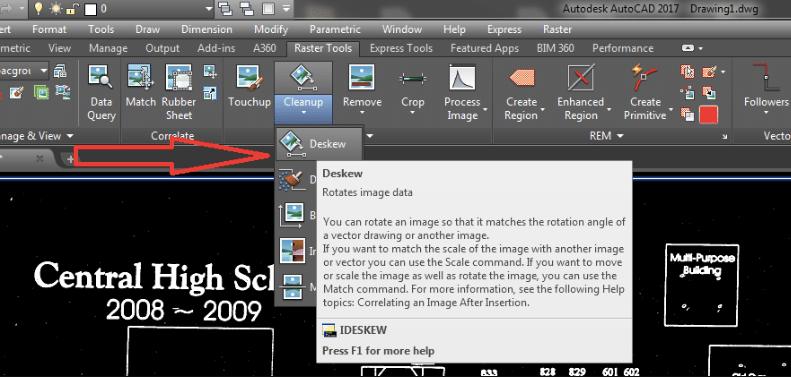Open the Dimension menu
This screenshot has width=791, height=377.
coord(207,29)
